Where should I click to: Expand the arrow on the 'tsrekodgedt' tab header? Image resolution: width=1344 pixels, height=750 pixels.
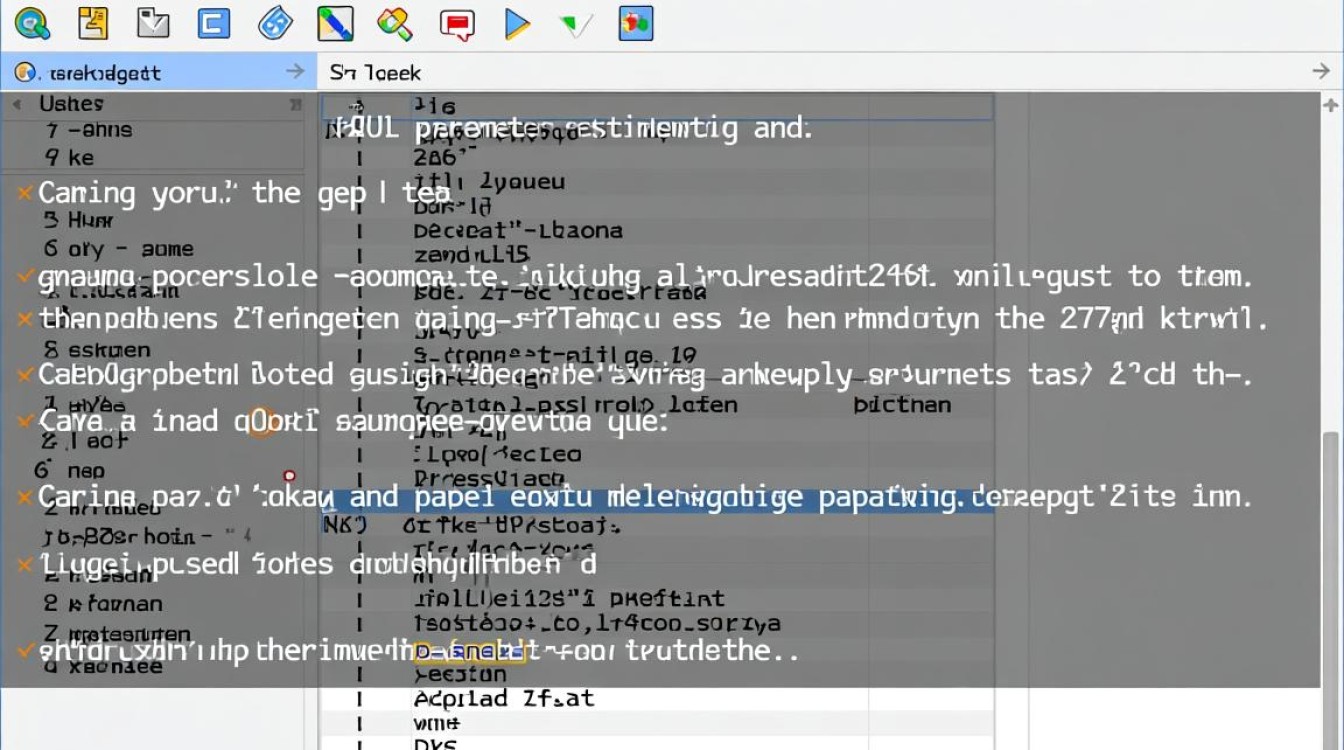(x=293, y=71)
